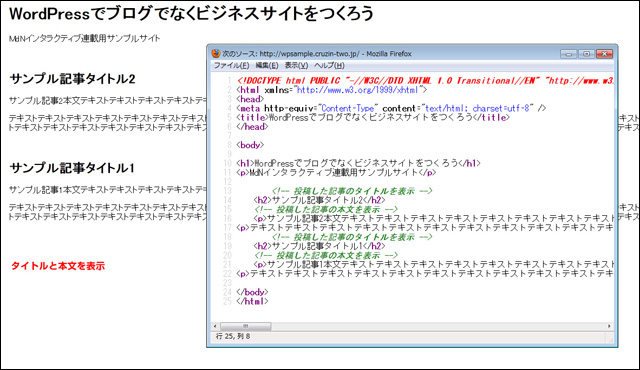Image resolution: width=640 pixels, height=370 pixels.
Task: Click the horizontal scrollbar thumb
Action: coord(245,326)
